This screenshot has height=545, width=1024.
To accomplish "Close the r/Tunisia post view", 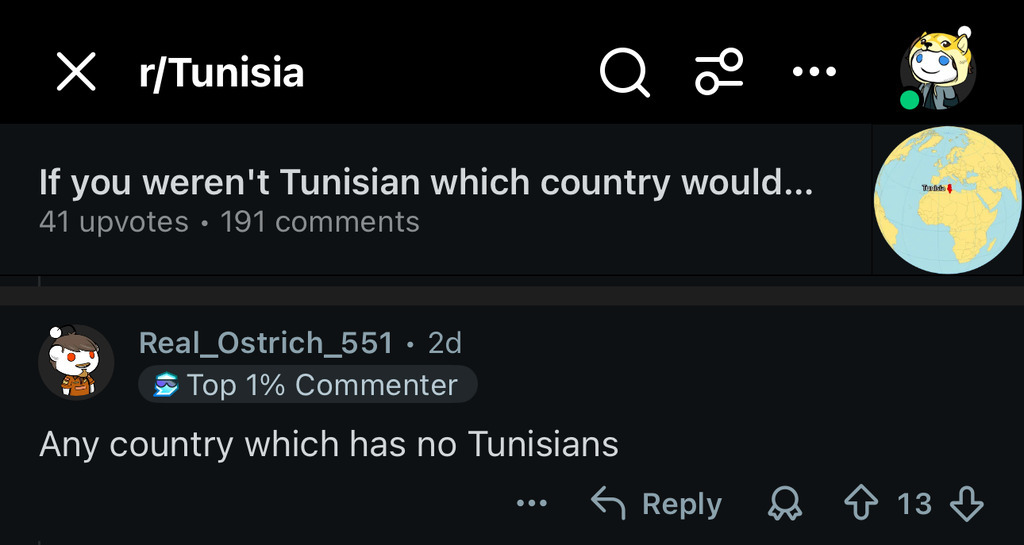I will click(x=75, y=72).
